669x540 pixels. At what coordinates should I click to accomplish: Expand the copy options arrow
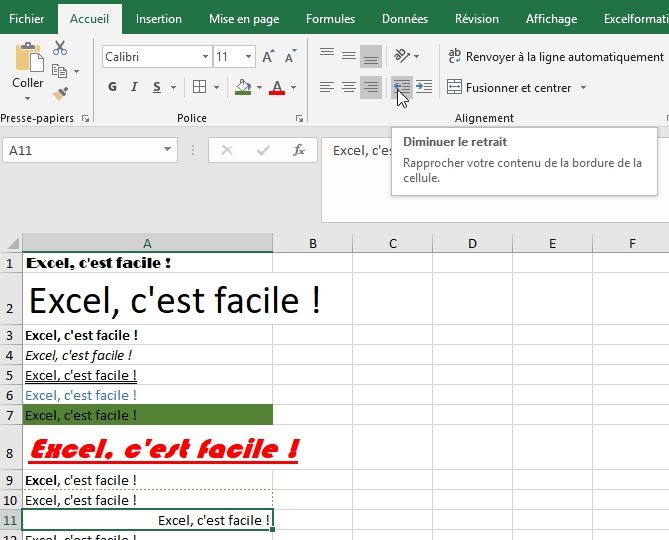(x=76, y=71)
